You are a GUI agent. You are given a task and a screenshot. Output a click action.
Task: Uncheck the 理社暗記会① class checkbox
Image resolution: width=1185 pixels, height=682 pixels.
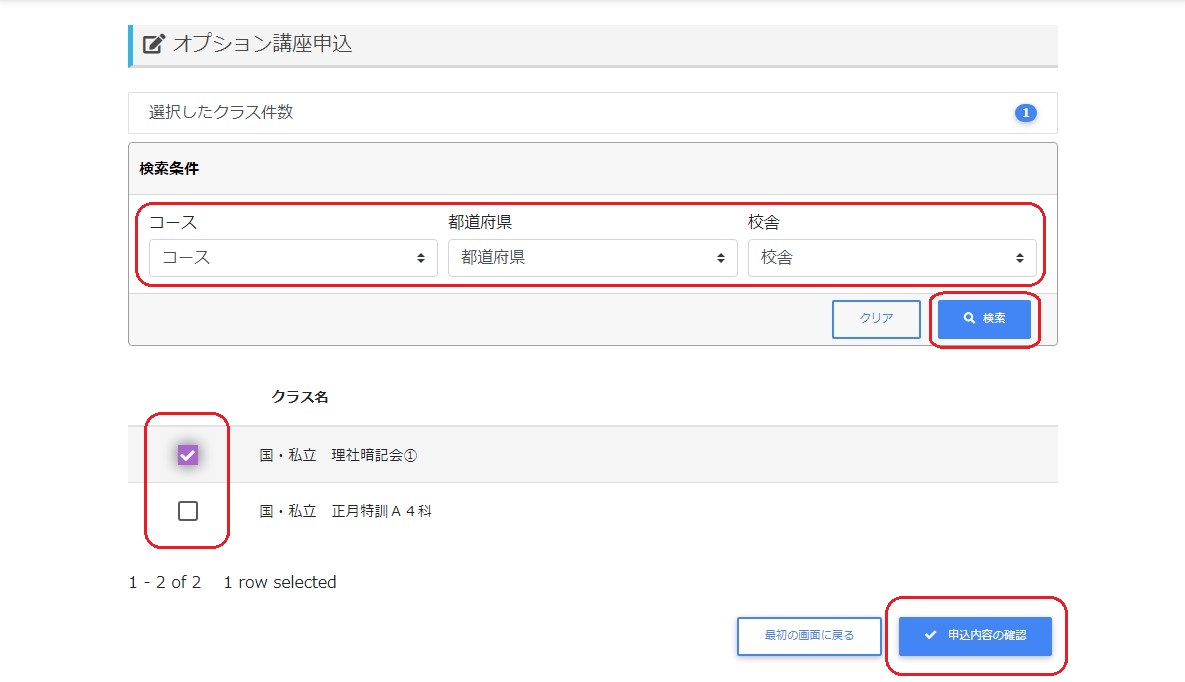(x=188, y=455)
